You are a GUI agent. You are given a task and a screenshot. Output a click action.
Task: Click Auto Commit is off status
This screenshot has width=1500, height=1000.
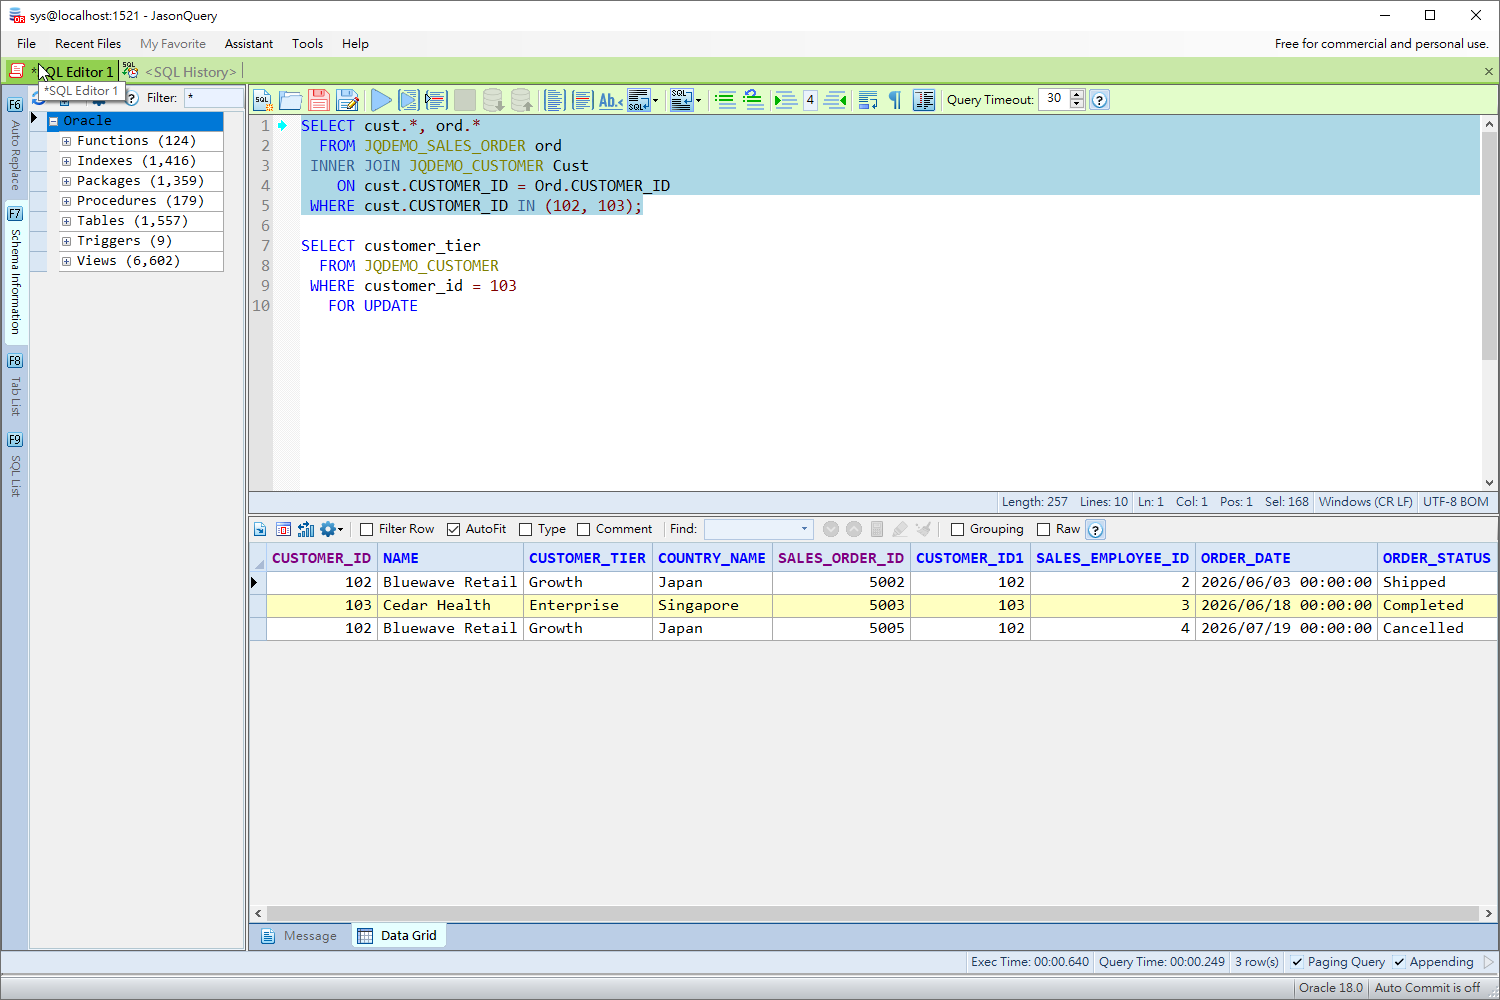click(1427, 988)
